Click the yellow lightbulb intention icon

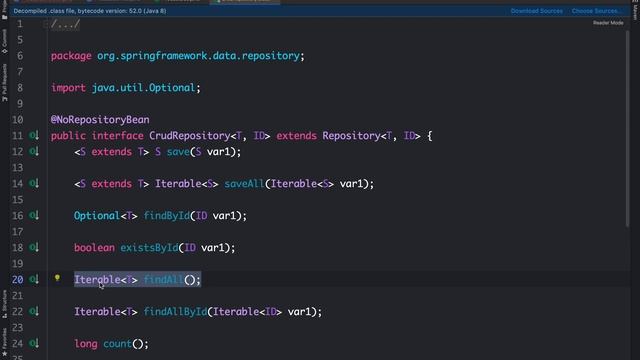(57, 278)
